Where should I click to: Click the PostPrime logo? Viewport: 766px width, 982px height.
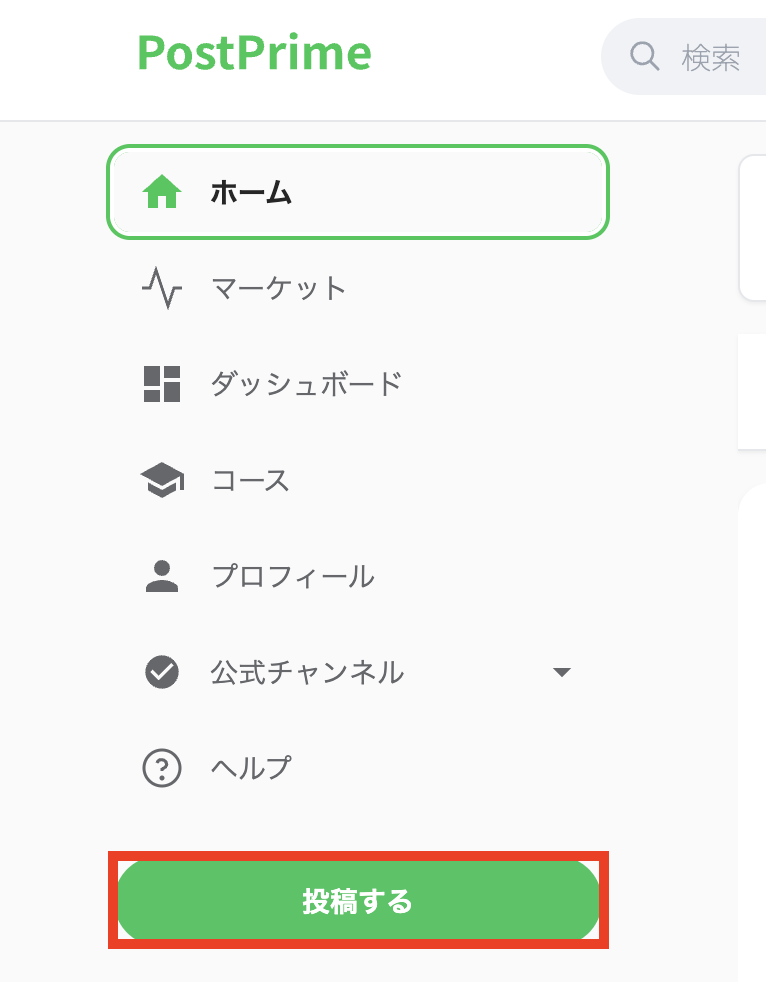pos(255,54)
